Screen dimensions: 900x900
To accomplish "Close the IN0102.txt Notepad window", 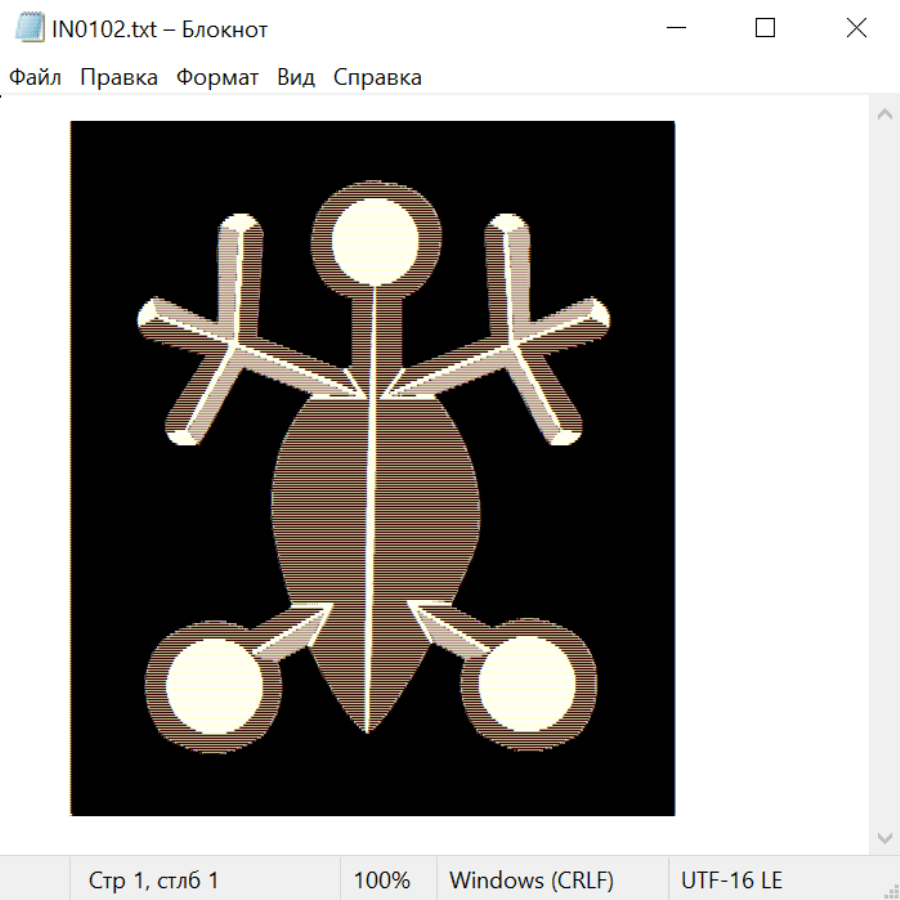I will [856, 29].
